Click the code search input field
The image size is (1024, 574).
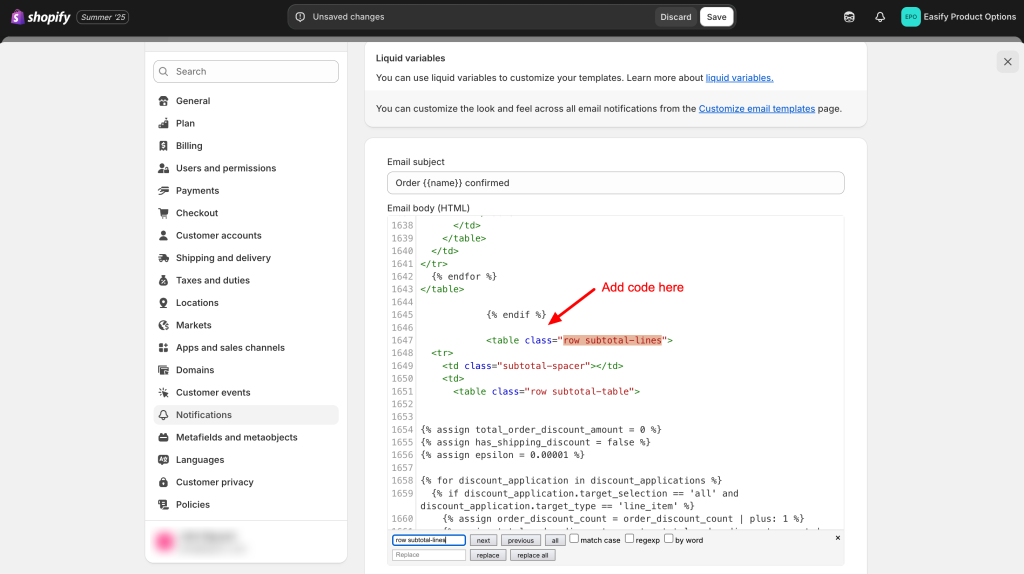click(428, 540)
